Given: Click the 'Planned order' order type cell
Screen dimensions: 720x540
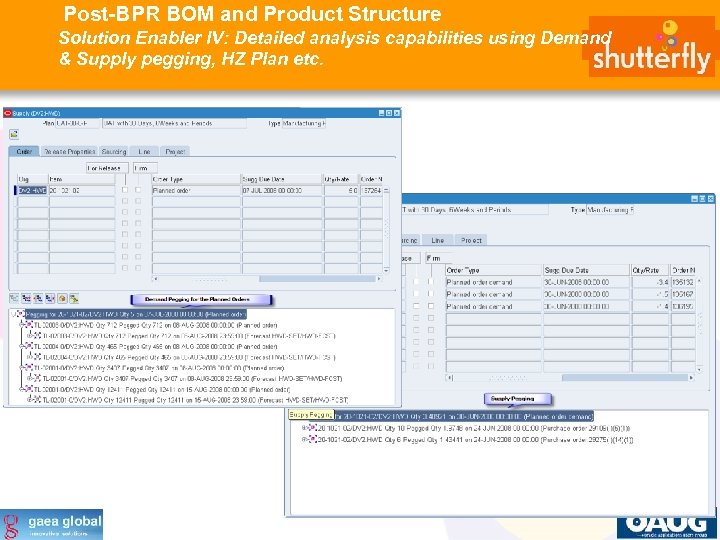Looking at the screenshot, I should (196, 190).
